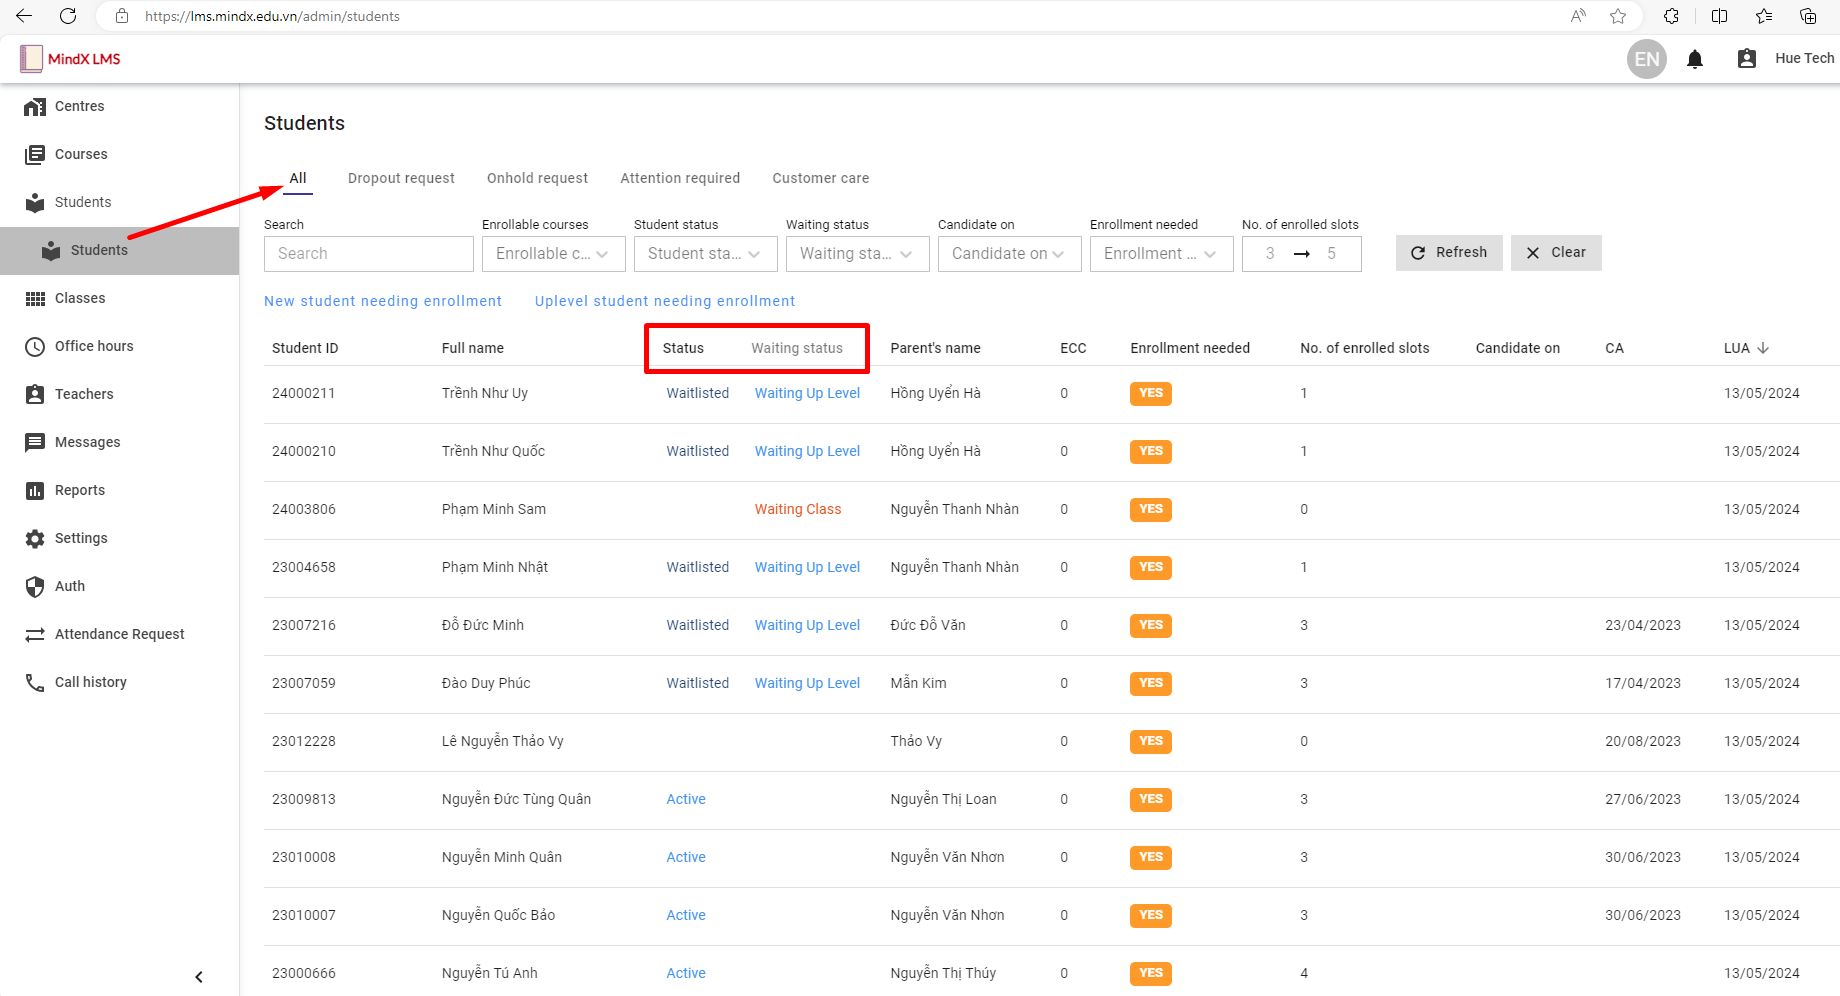Click the Clear filters button
Screen dimensions: 1840x996
(x=1555, y=253)
